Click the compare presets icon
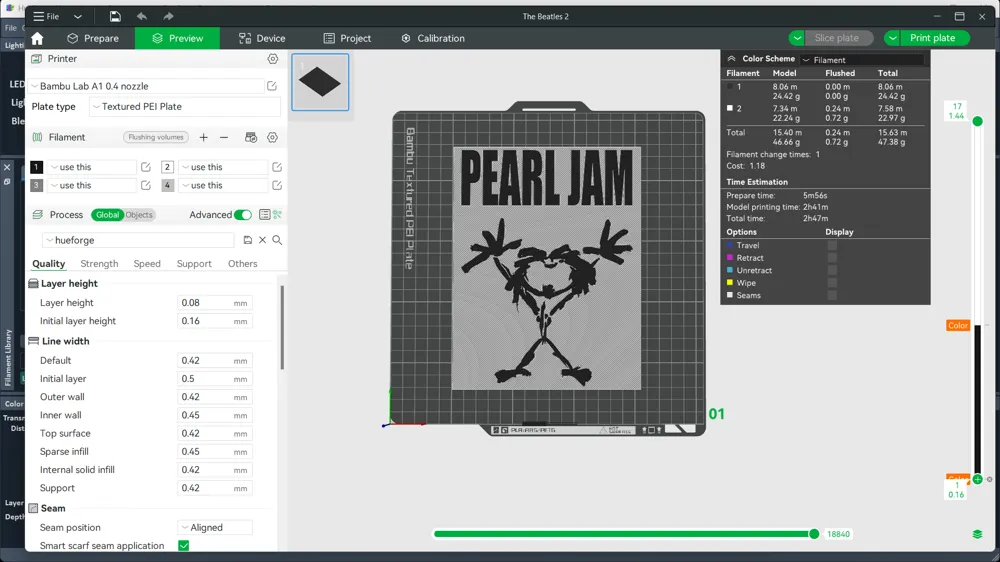The width and height of the screenshot is (1000, 562). (x=277, y=215)
